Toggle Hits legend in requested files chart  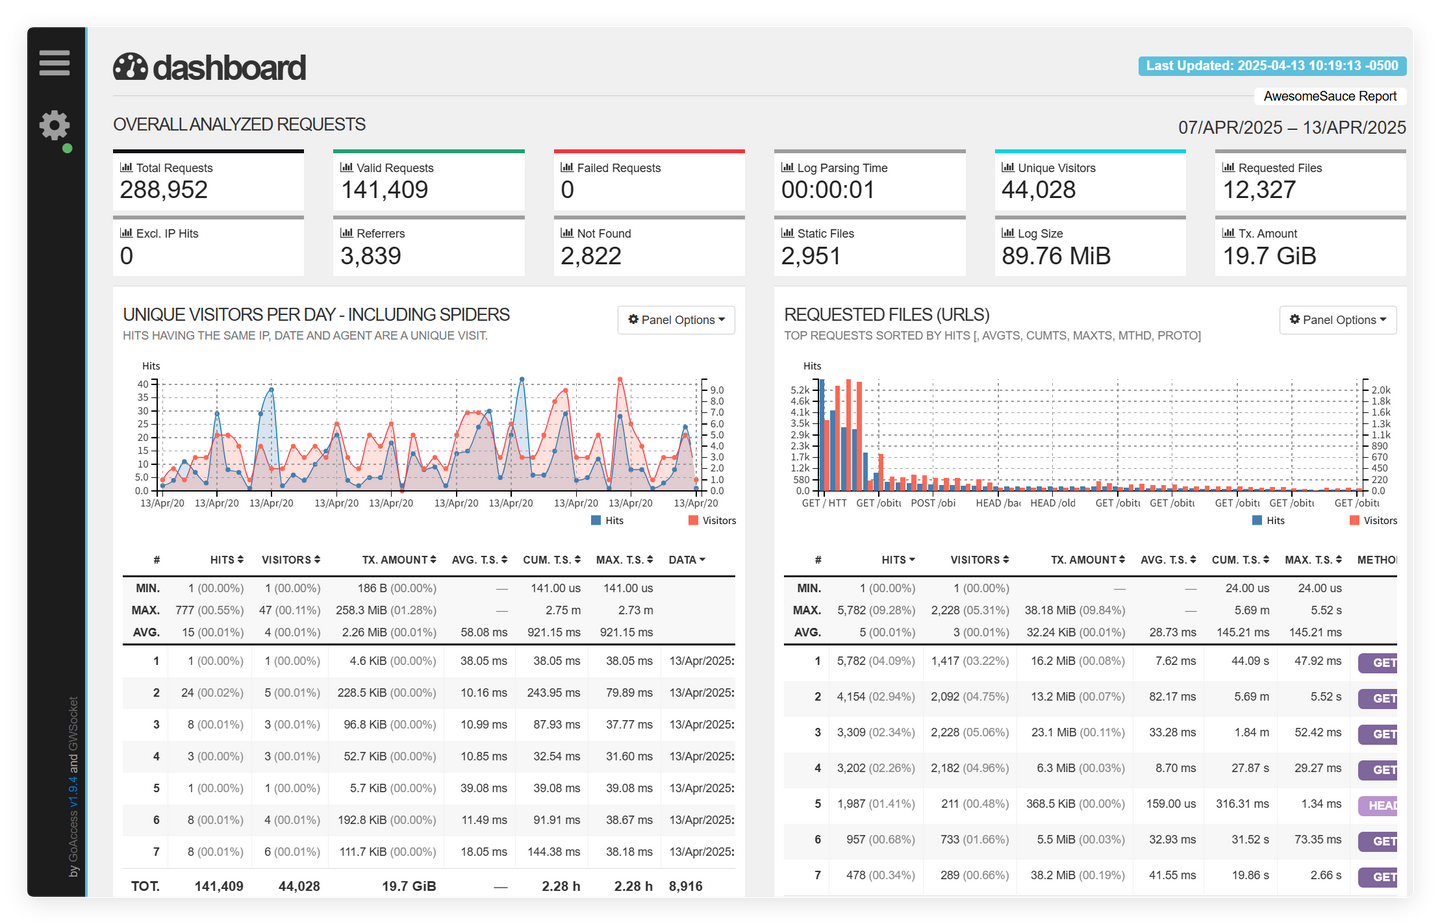point(1269,520)
